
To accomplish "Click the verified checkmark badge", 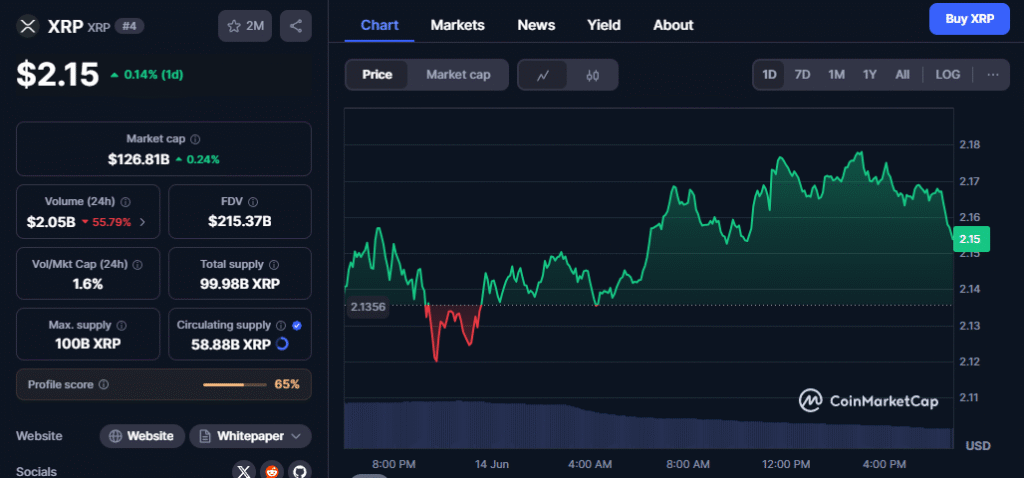I will (297, 325).
